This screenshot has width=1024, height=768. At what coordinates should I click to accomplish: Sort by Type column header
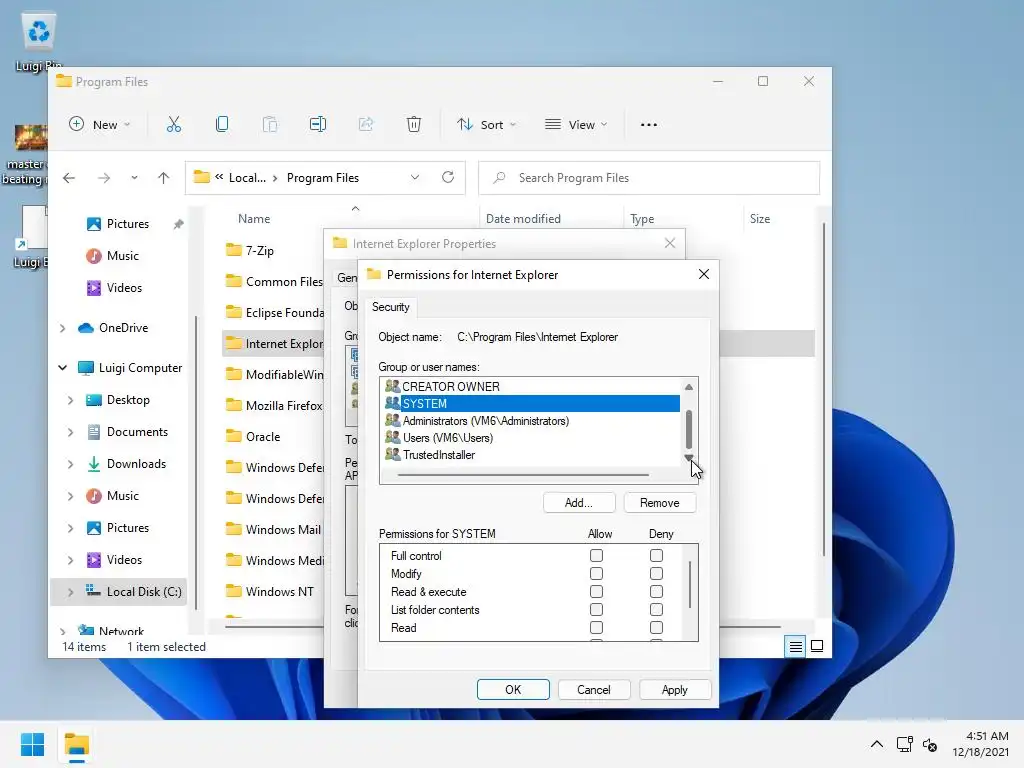[642, 219]
